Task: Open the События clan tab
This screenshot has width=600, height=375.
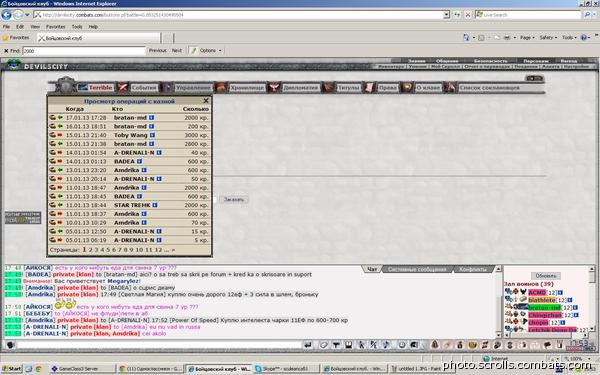Action: (144, 88)
